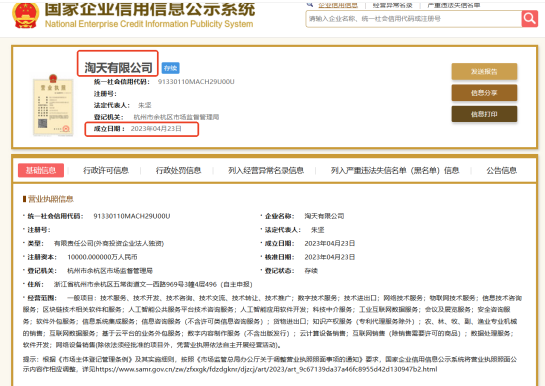Click the 成立日期 value in 营业执照信息
The height and width of the screenshot is (386, 545).
(330, 243)
